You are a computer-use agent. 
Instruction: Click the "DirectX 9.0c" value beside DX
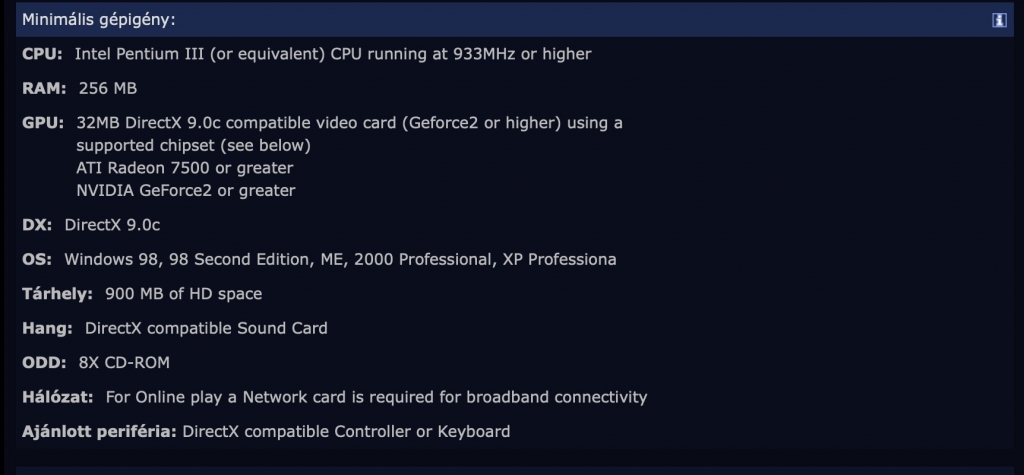112,225
